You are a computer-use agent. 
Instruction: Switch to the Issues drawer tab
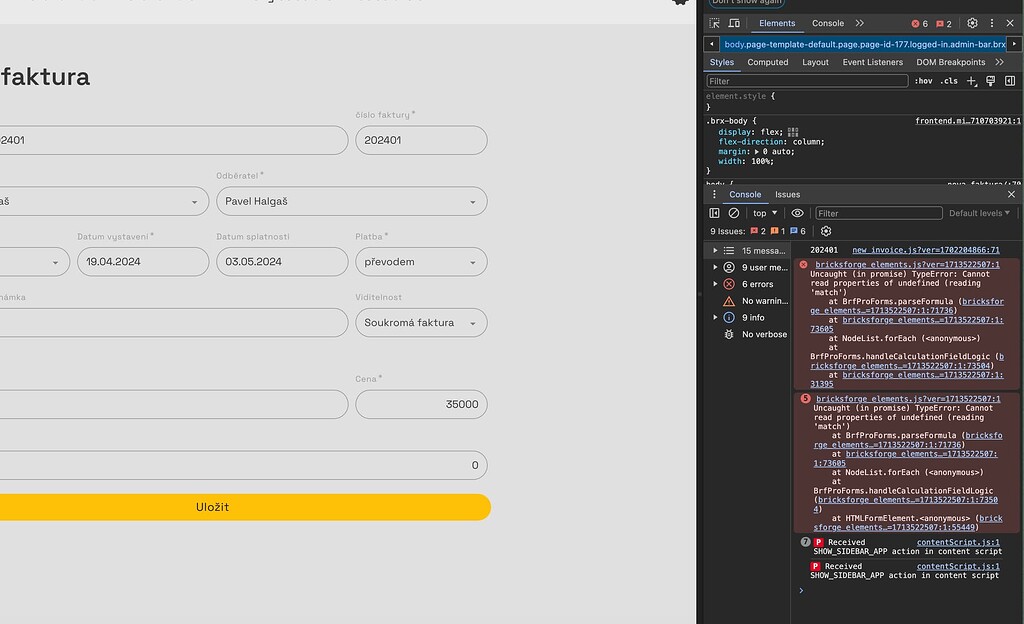(787, 194)
